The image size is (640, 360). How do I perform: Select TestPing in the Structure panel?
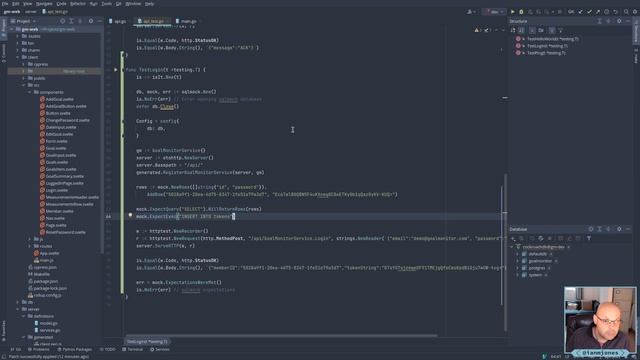point(546,53)
